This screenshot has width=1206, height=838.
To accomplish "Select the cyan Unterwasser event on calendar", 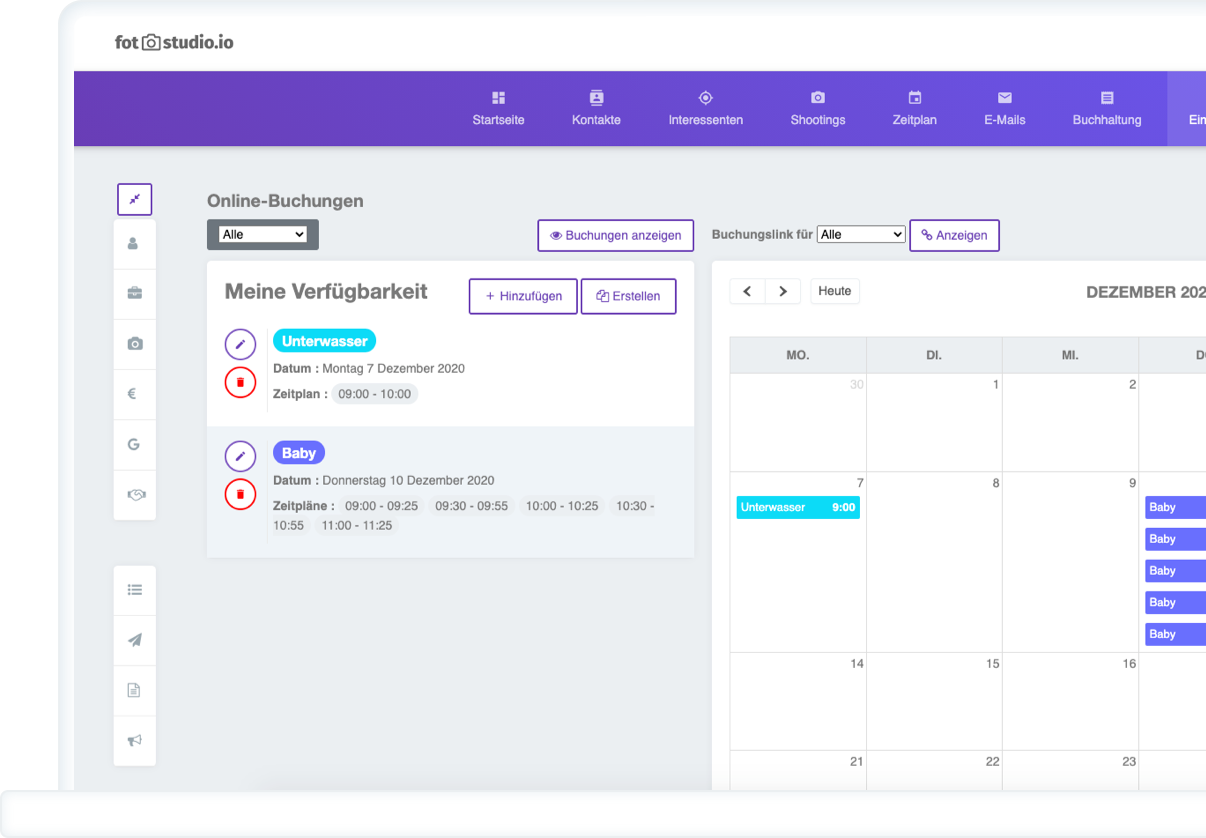I will [x=797, y=507].
